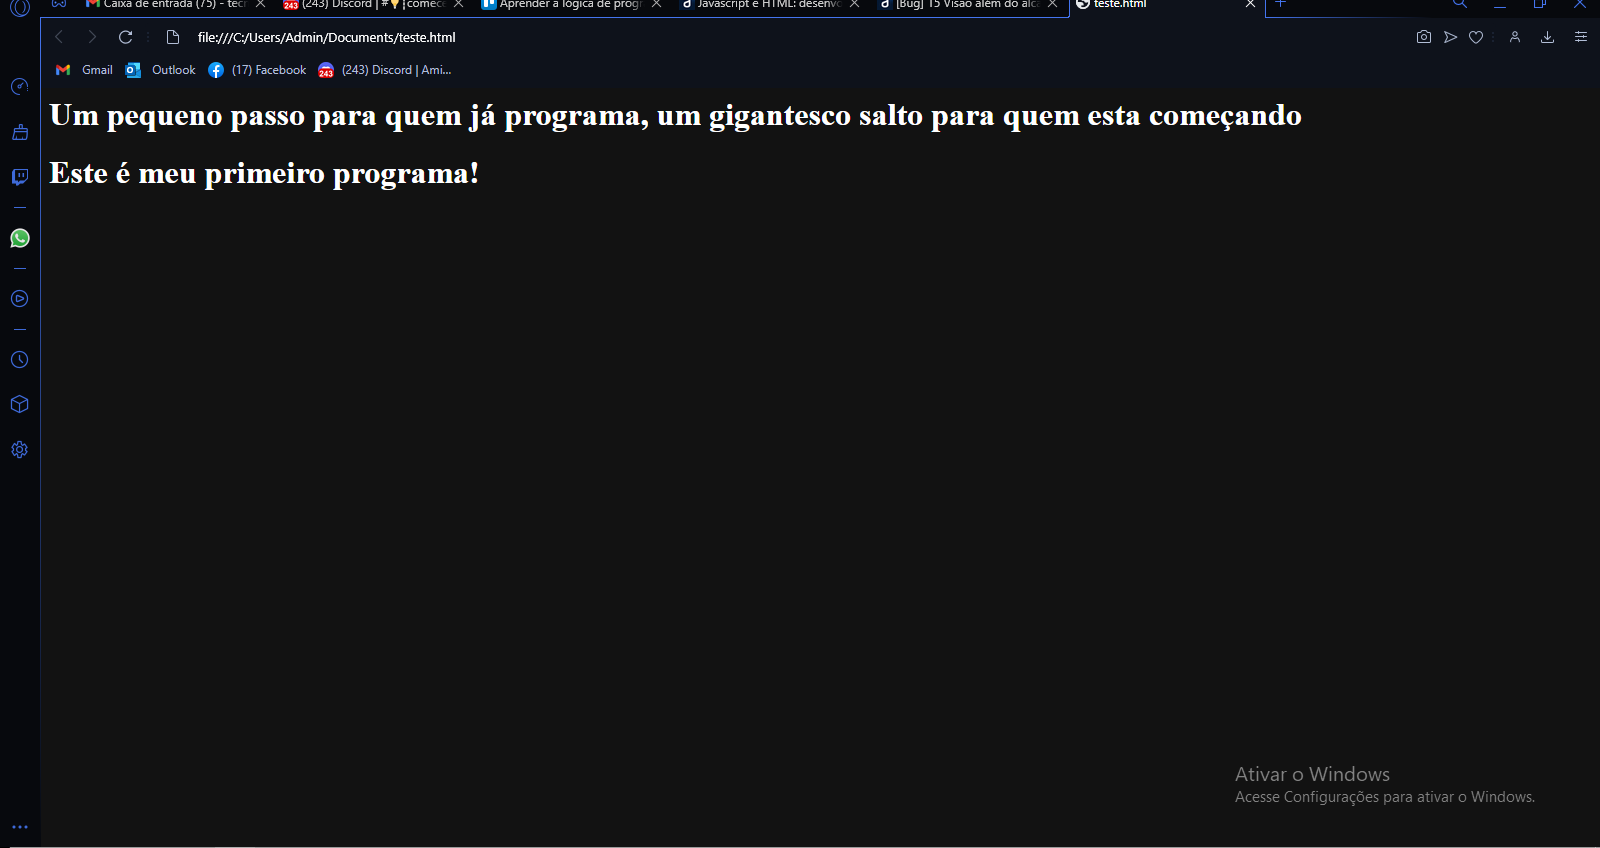Open the (17) Facebook bookmark
The width and height of the screenshot is (1600, 848).
258,70
